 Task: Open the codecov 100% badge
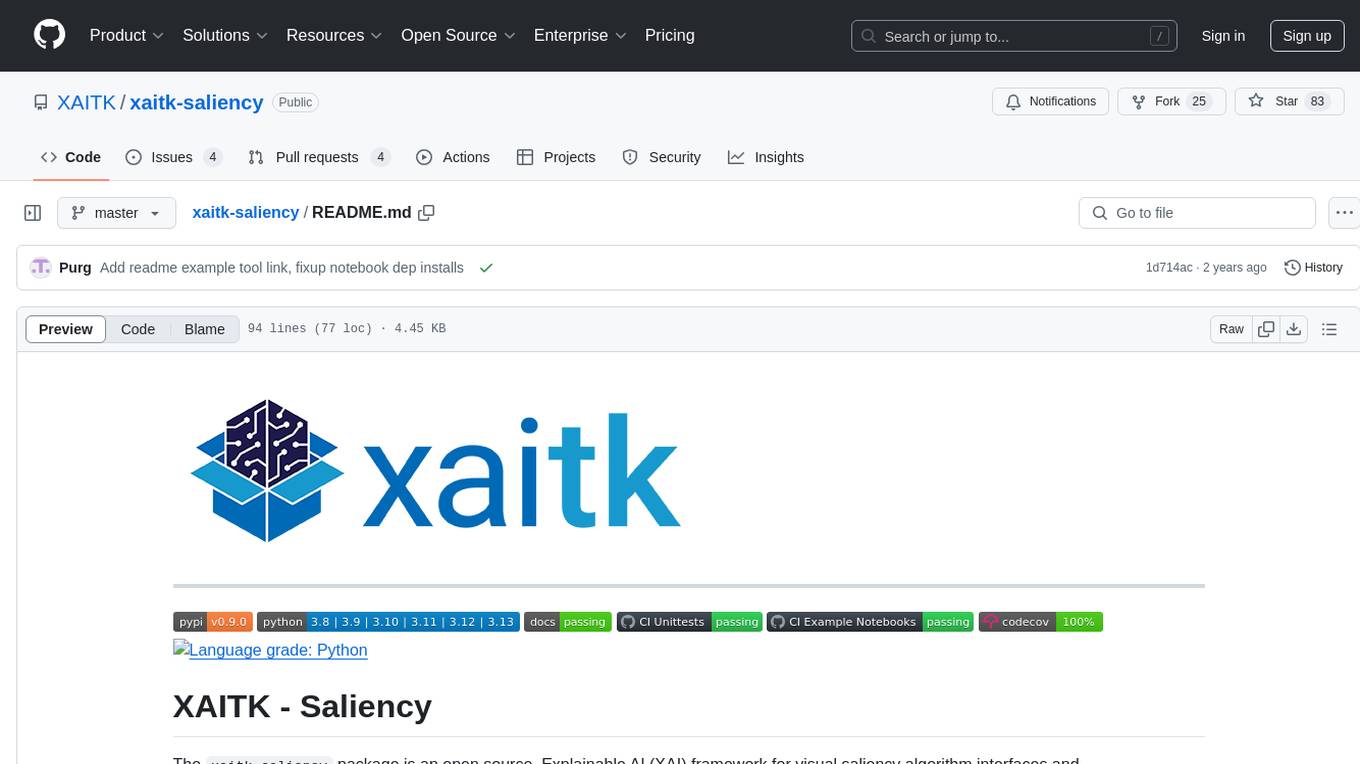coord(1041,622)
